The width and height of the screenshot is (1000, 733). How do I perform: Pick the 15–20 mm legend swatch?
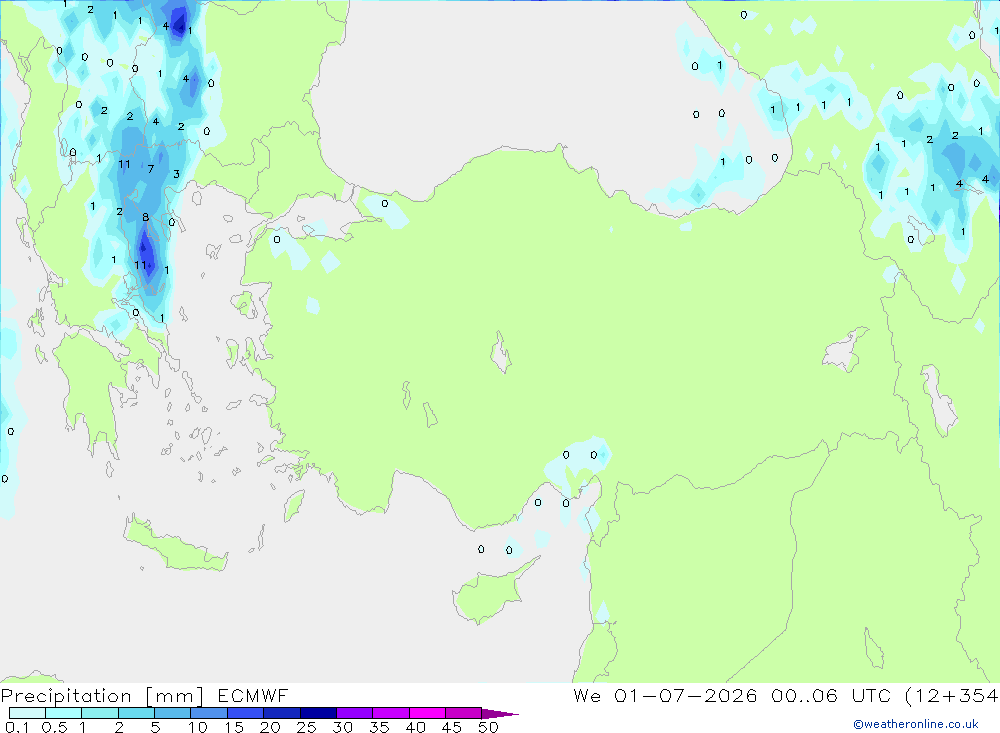pyautogui.click(x=246, y=713)
